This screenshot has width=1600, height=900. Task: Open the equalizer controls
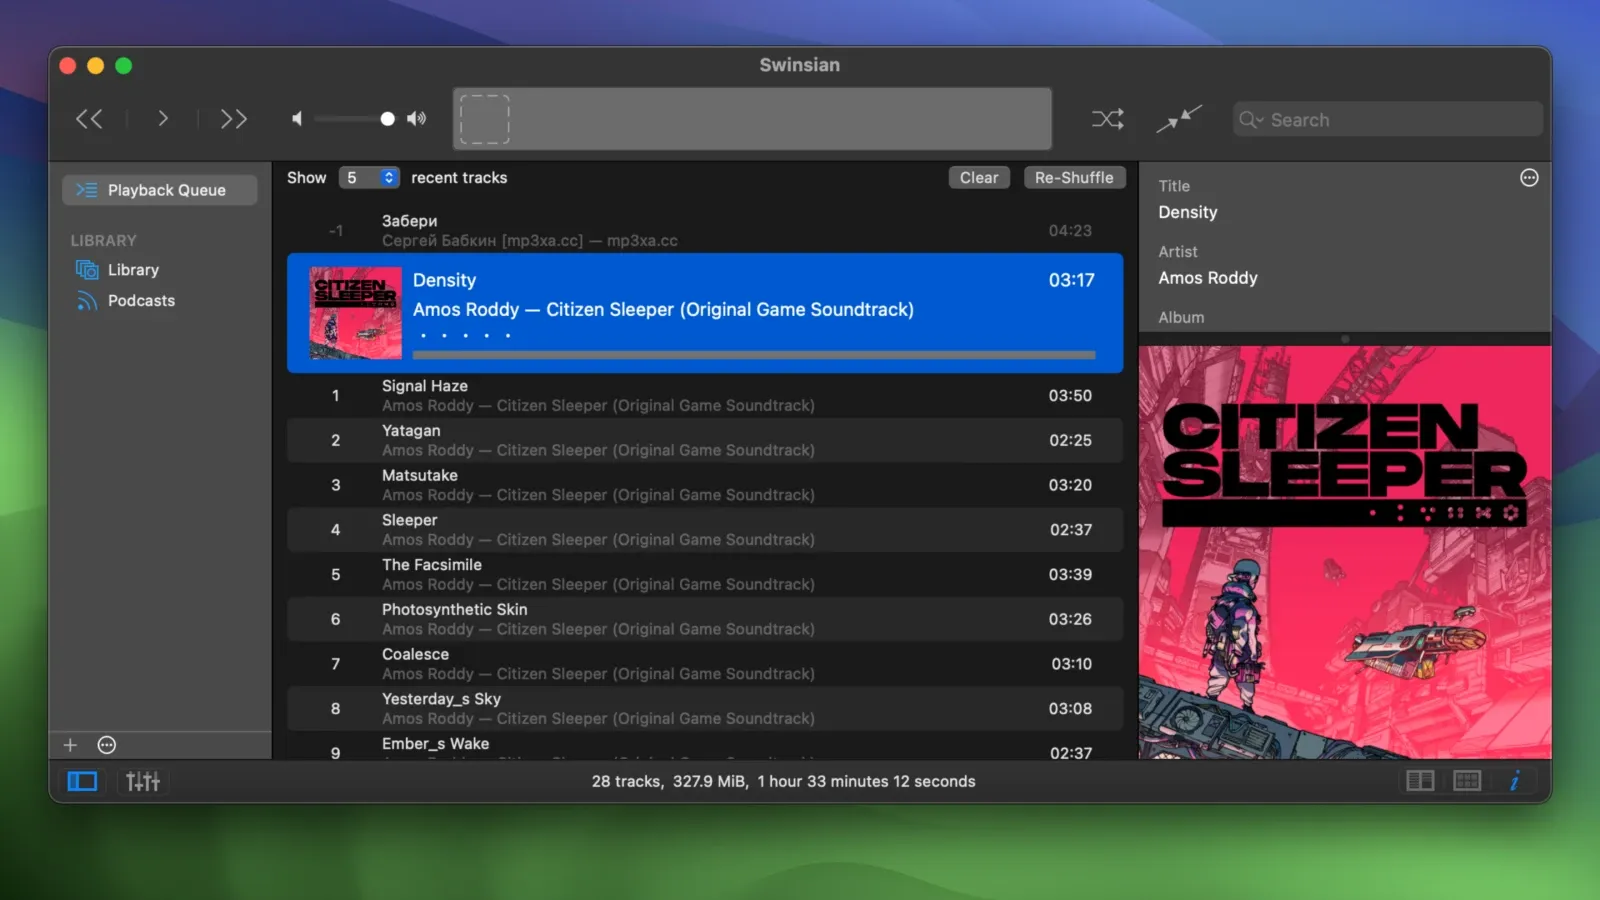click(x=142, y=781)
